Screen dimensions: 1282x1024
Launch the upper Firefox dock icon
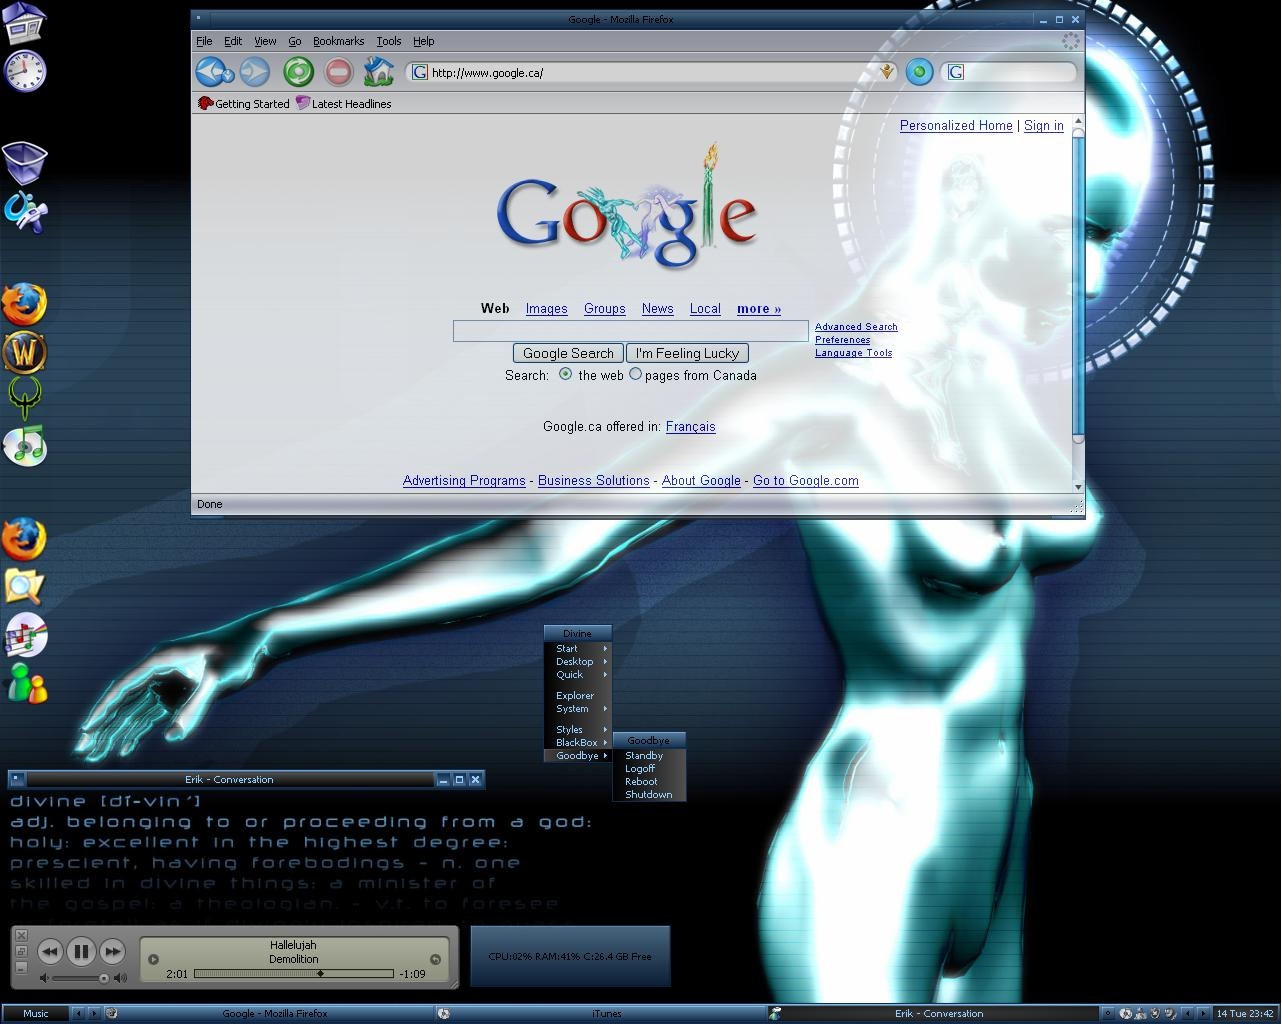[24, 304]
